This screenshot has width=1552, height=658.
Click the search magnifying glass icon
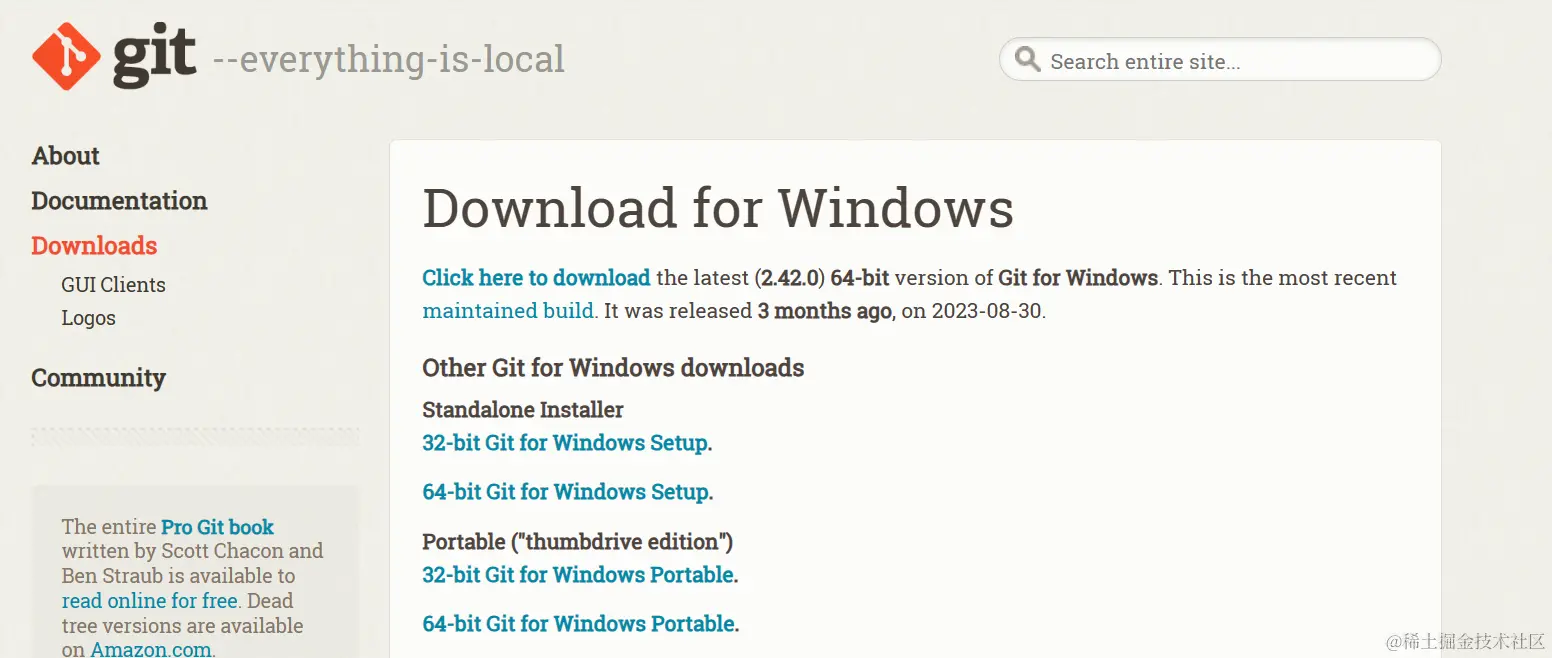[1027, 60]
